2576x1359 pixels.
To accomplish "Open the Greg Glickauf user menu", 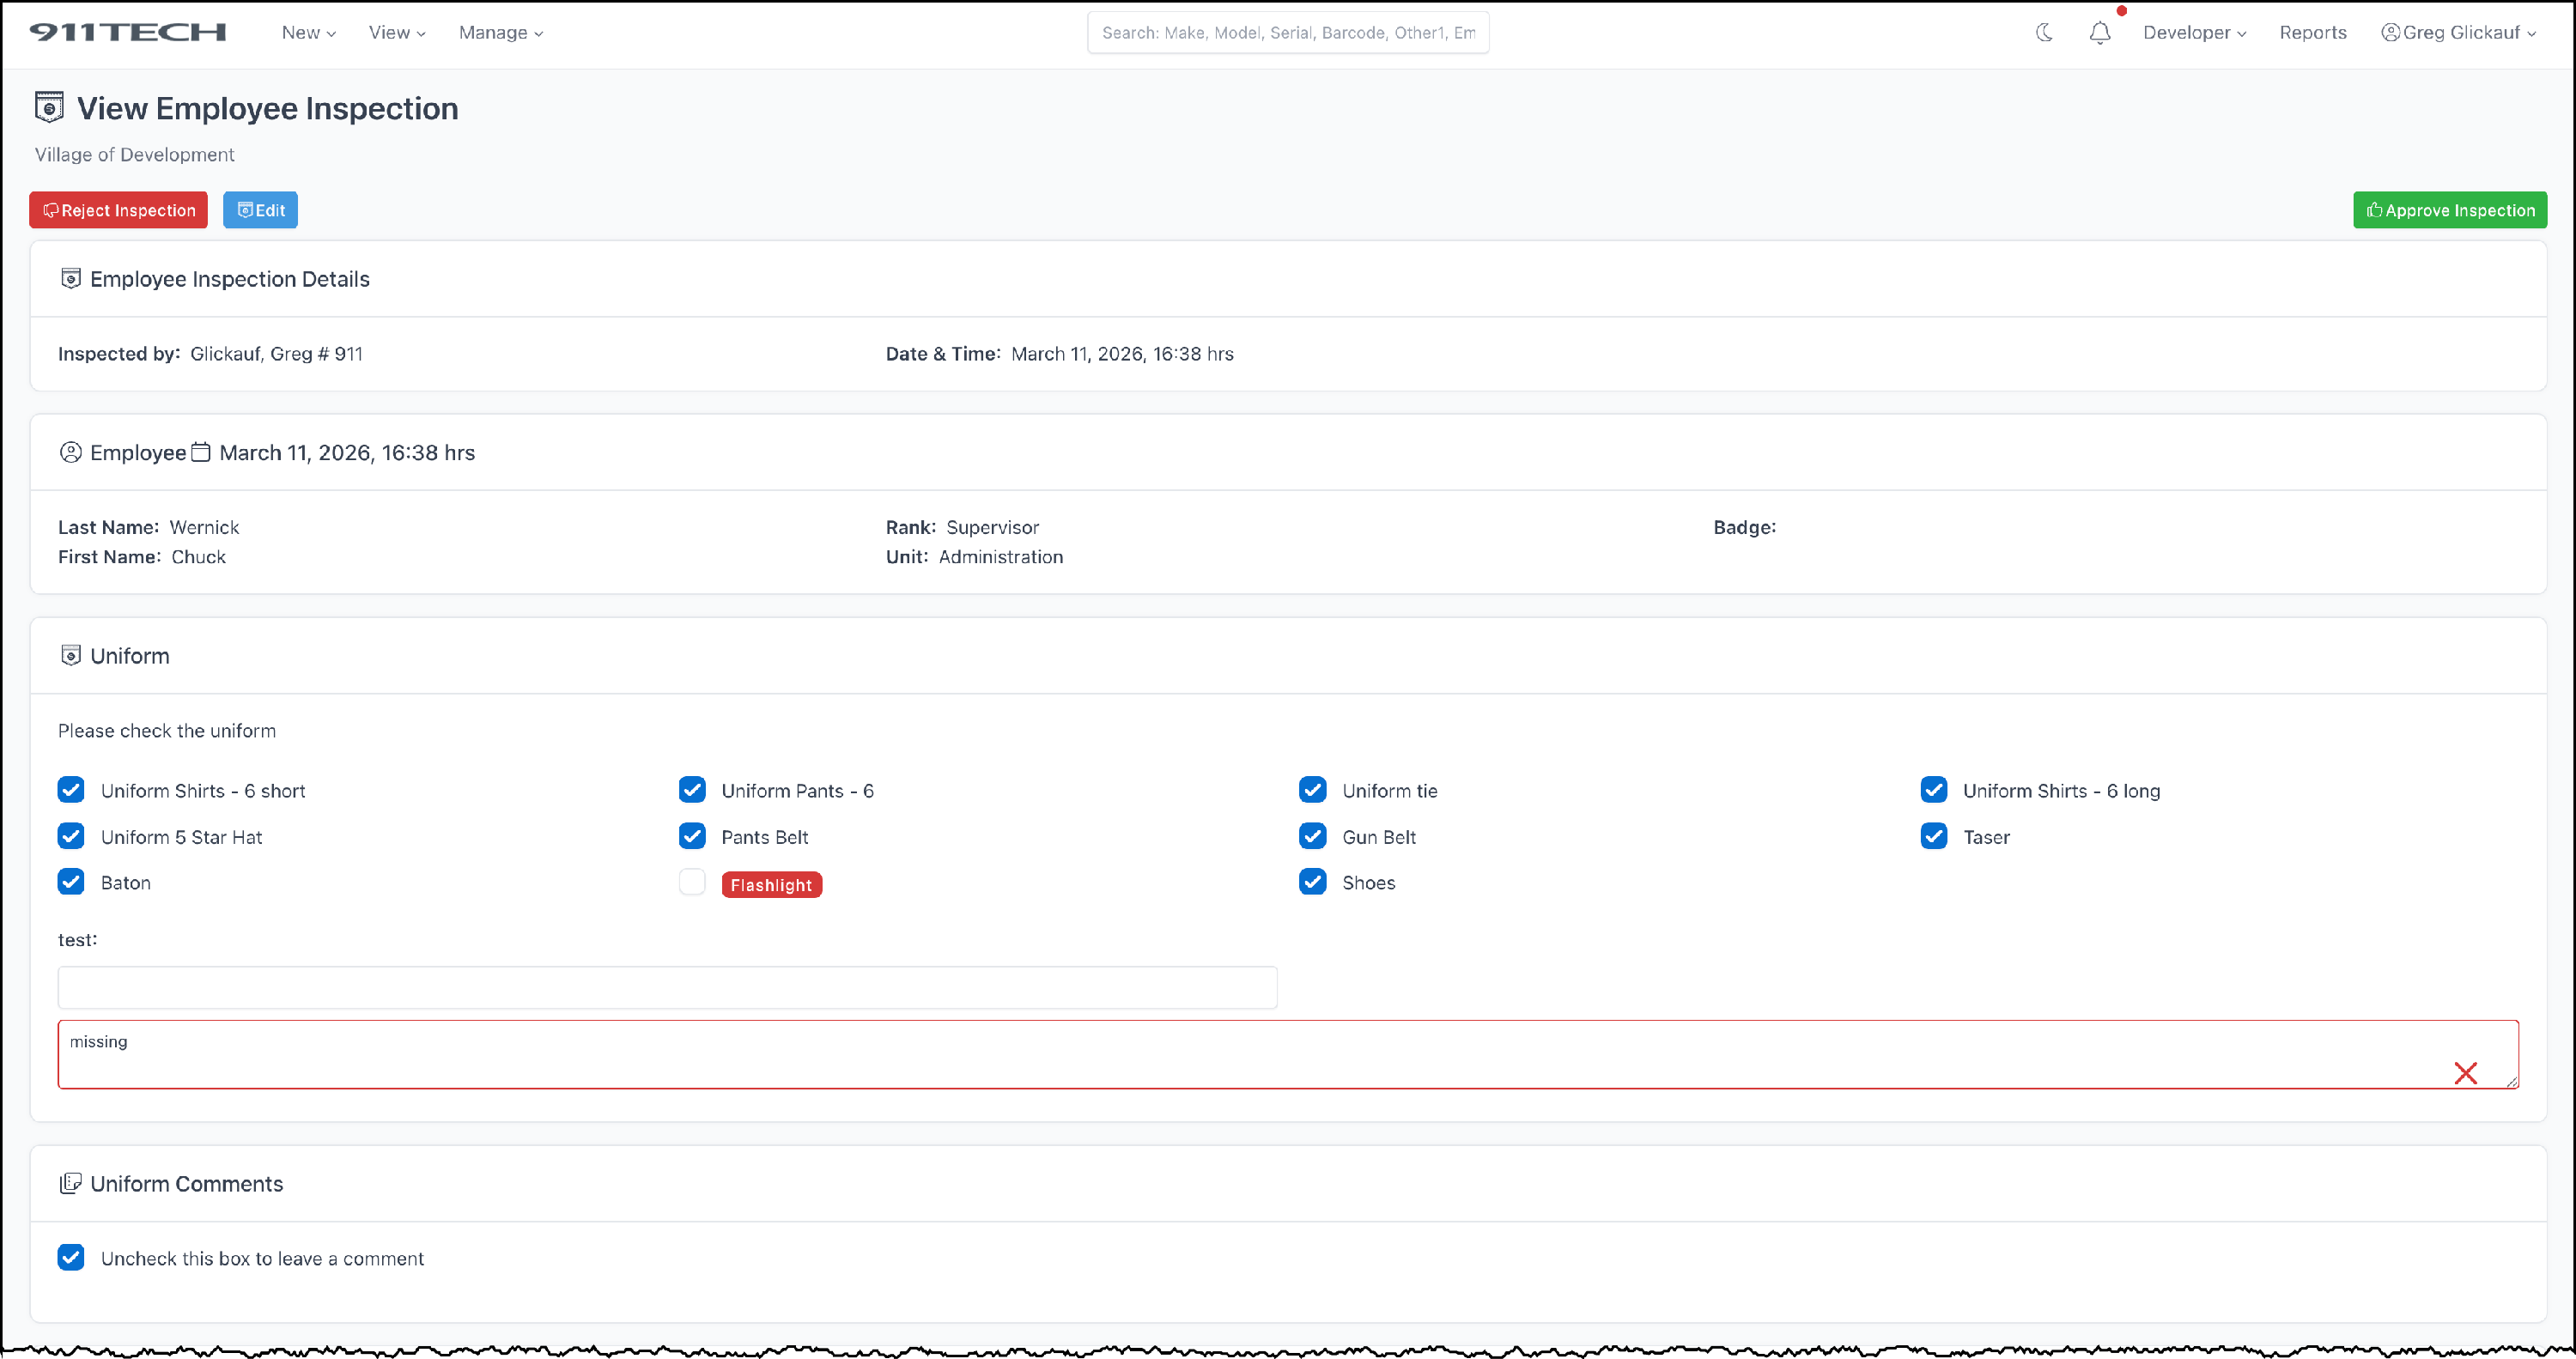I will pos(2458,33).
